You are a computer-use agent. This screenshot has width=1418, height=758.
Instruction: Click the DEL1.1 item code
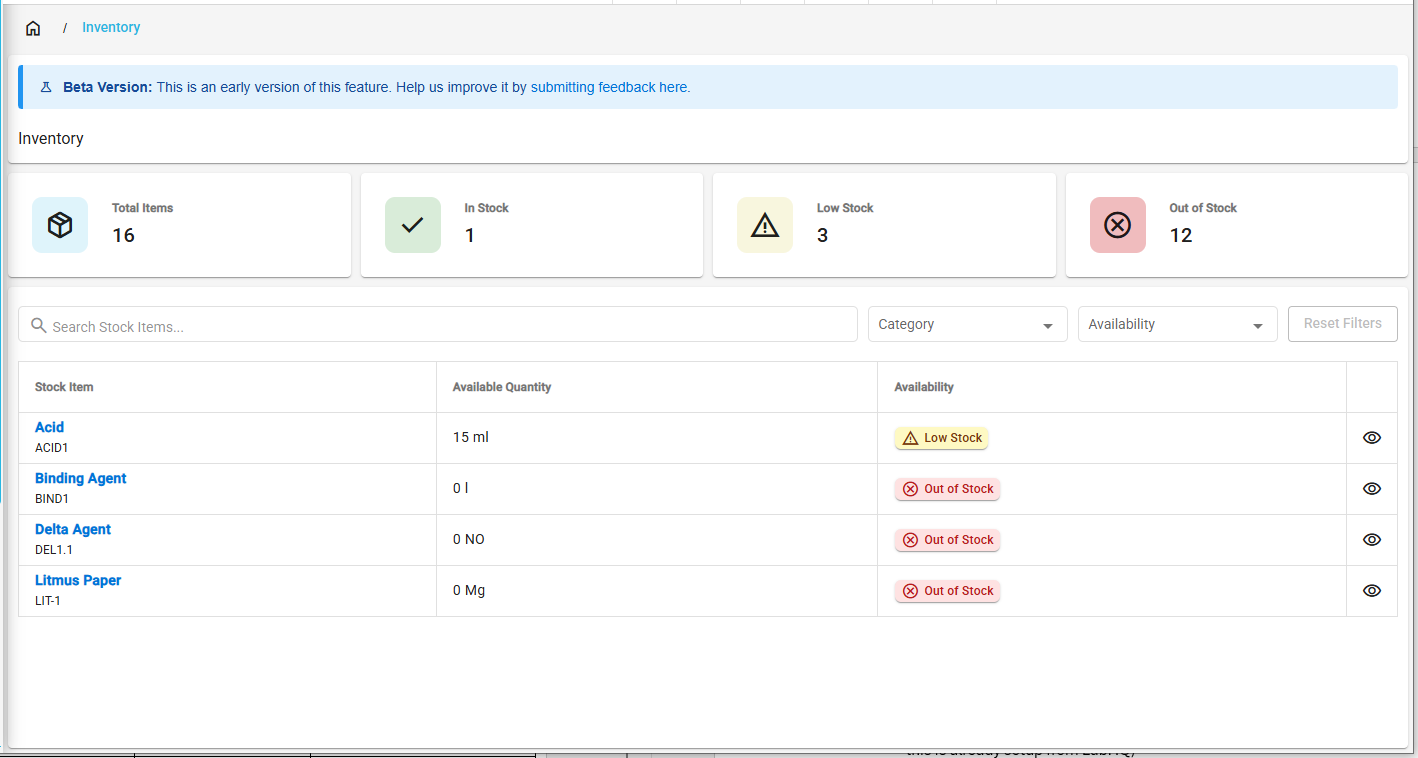pos(54,550)
